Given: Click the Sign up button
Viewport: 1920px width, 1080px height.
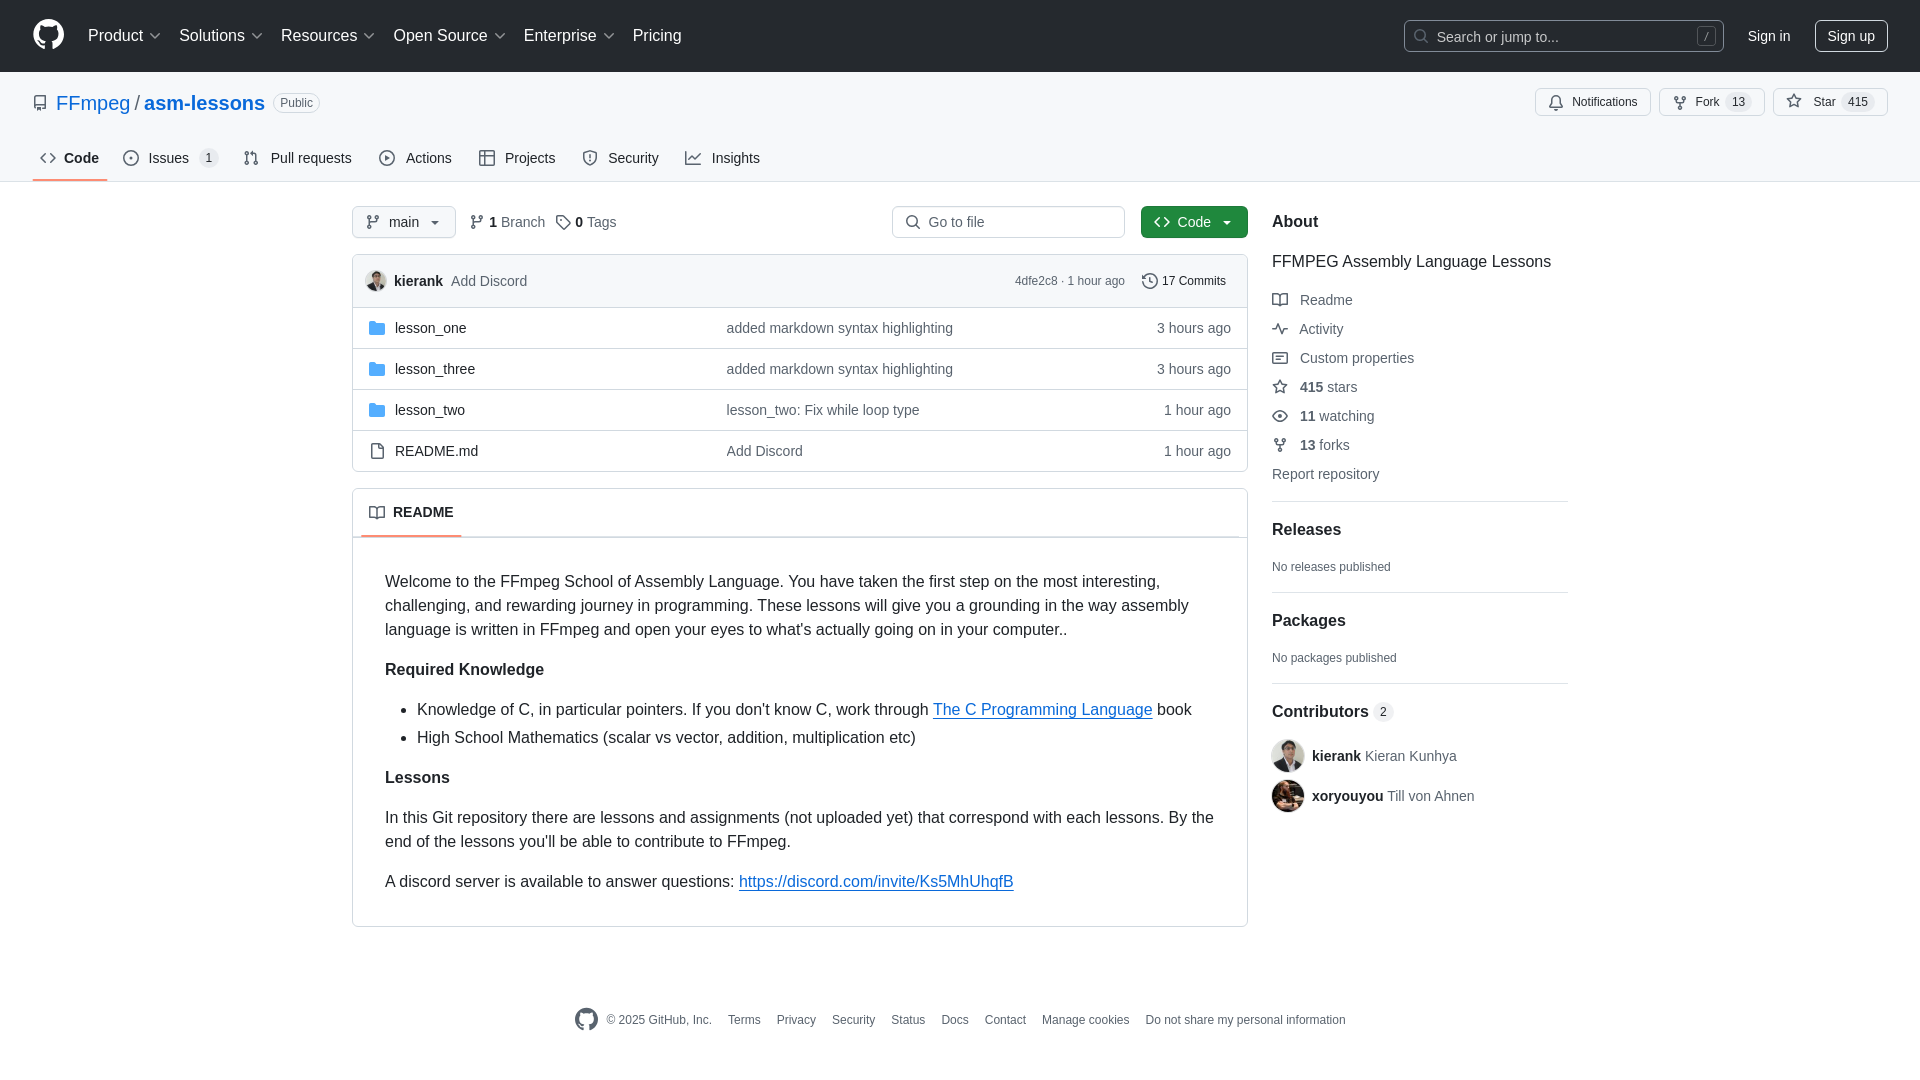Looking at the screenshot, I should tap(1851, 36).
